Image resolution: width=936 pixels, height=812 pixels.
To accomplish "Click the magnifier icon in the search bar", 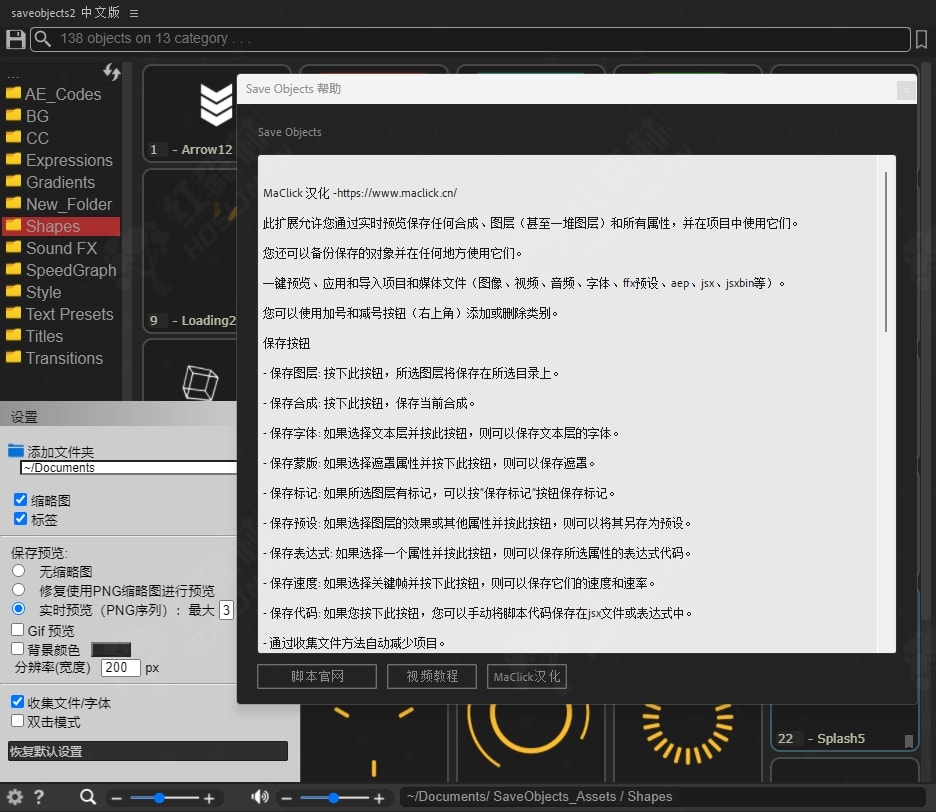I will [x=42, y=39].
